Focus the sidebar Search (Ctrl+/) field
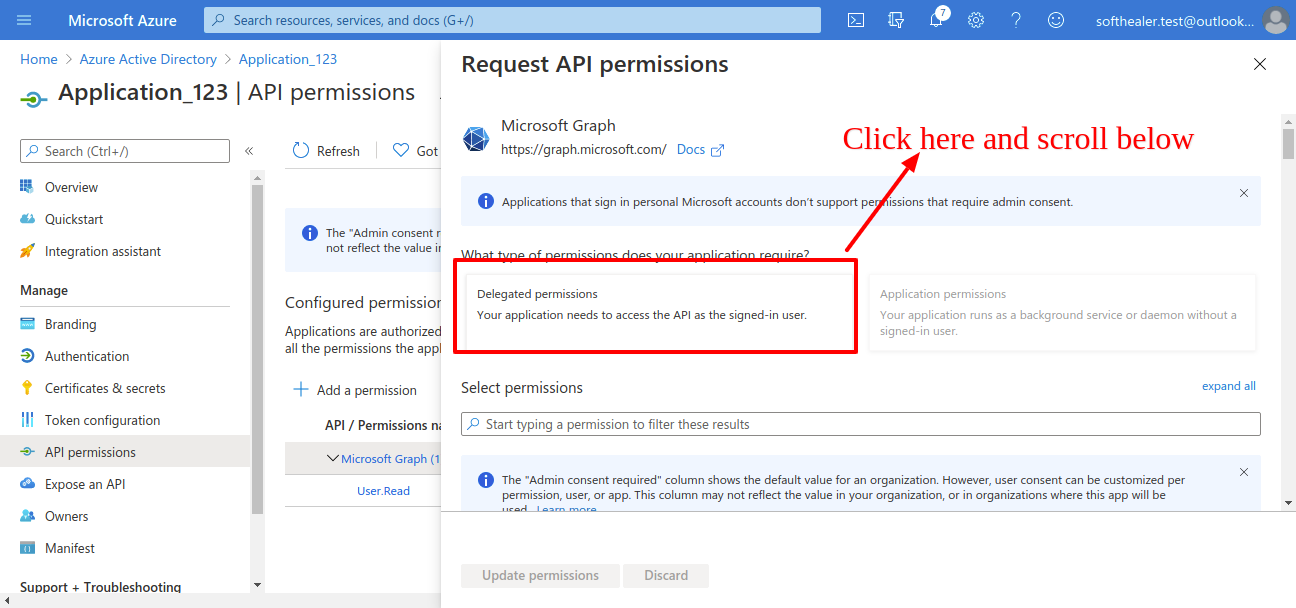 [x=125, y=151]
